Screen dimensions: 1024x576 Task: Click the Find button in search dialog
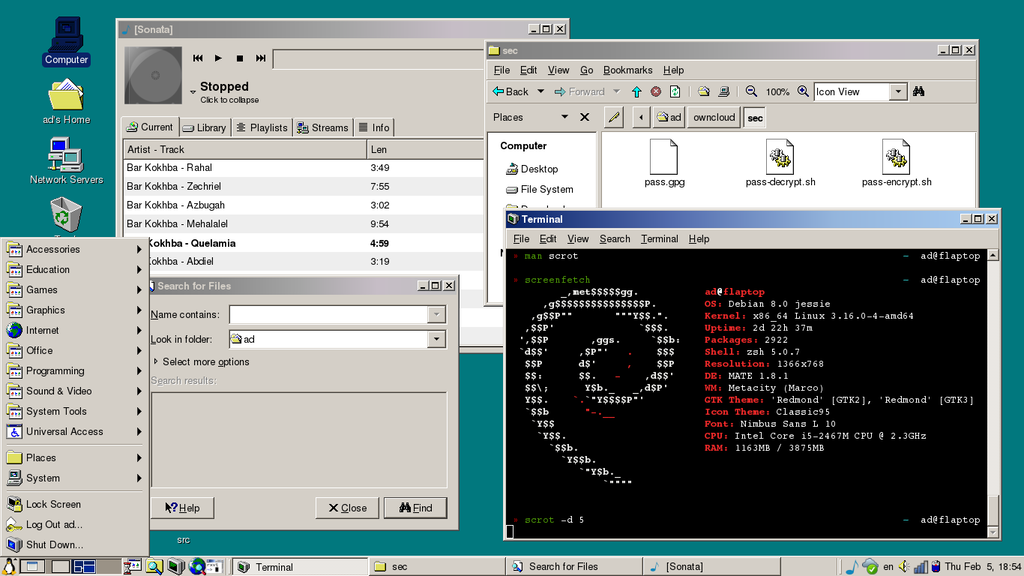(x=415, y=508)
